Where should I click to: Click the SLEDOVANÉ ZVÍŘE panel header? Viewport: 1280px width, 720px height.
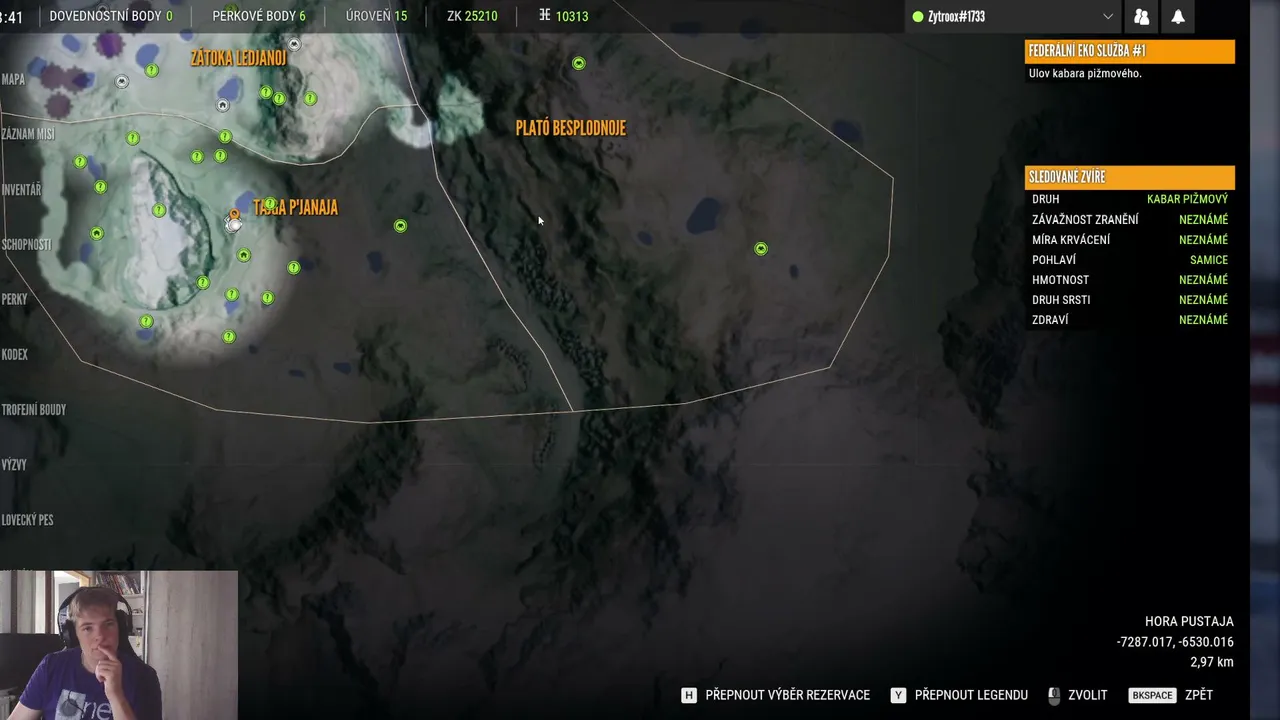1130,178
